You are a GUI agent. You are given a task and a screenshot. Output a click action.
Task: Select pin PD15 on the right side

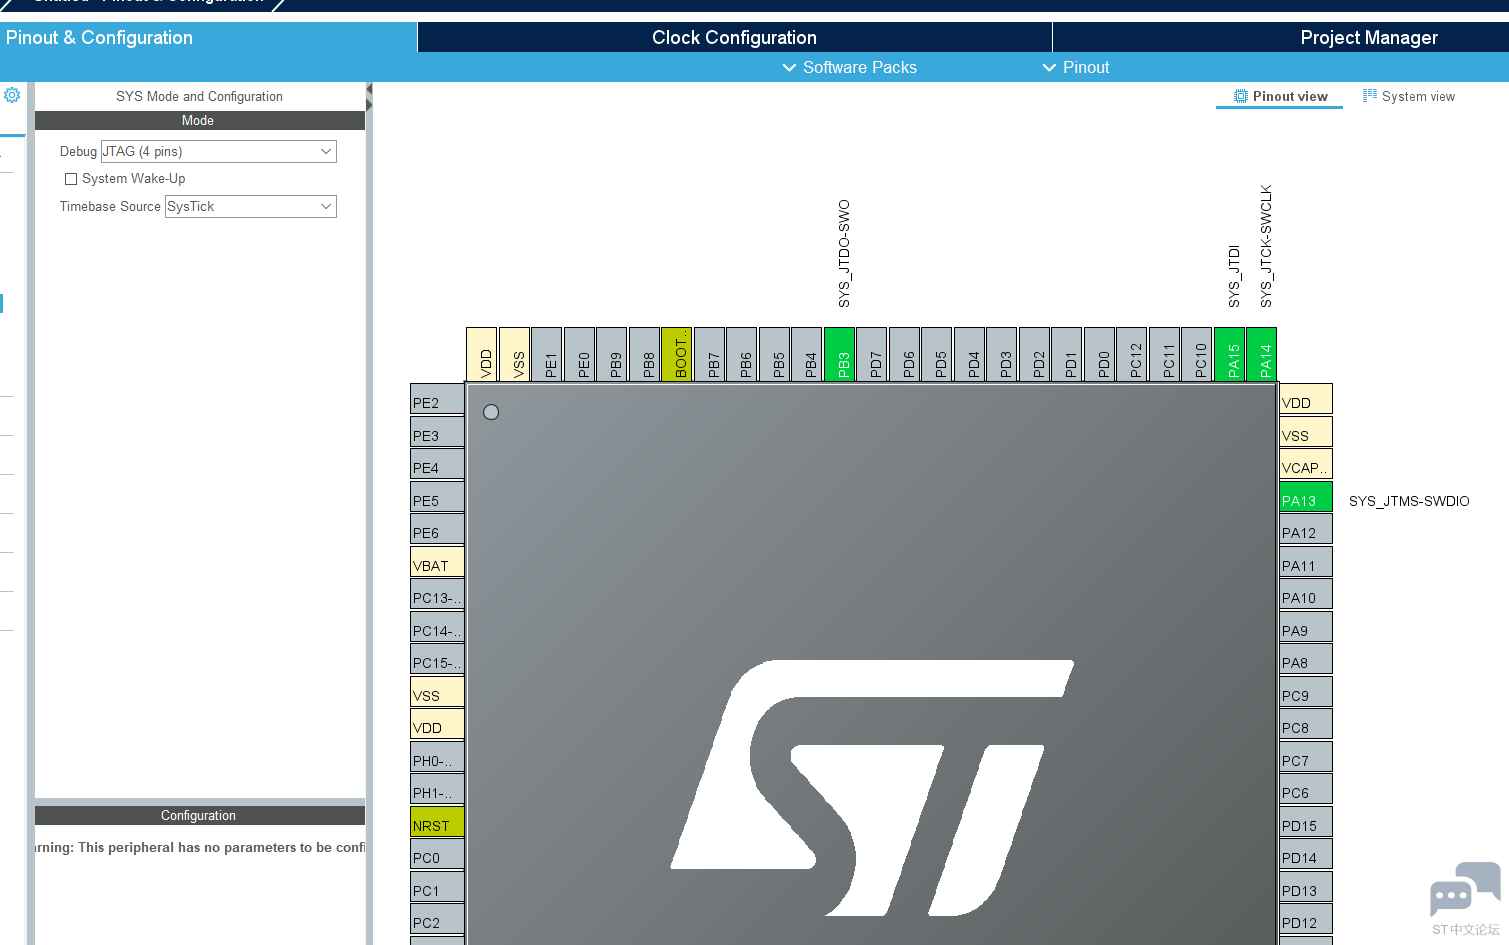click(1306, 822)
